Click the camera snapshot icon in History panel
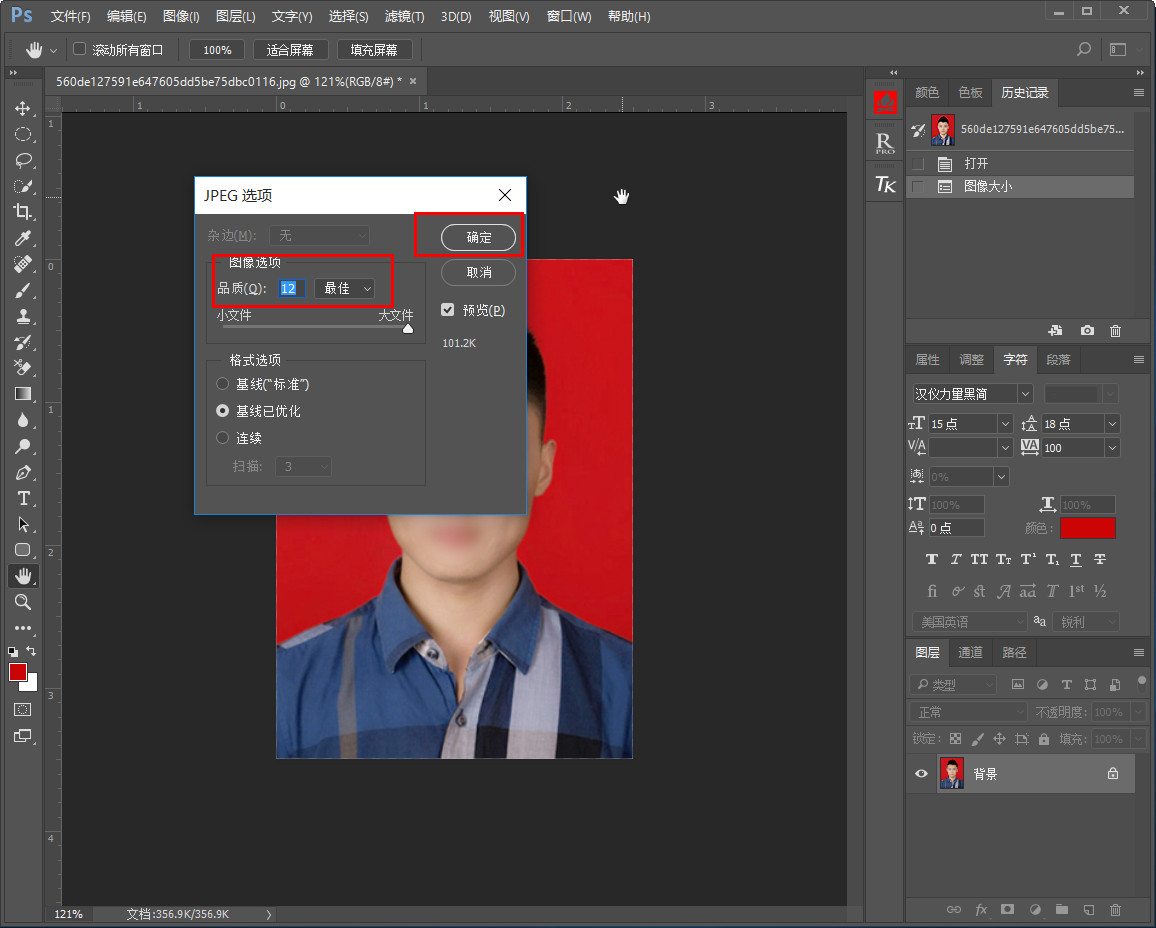The height and width of the screenshot is (928, 1156). [1087, 331]
